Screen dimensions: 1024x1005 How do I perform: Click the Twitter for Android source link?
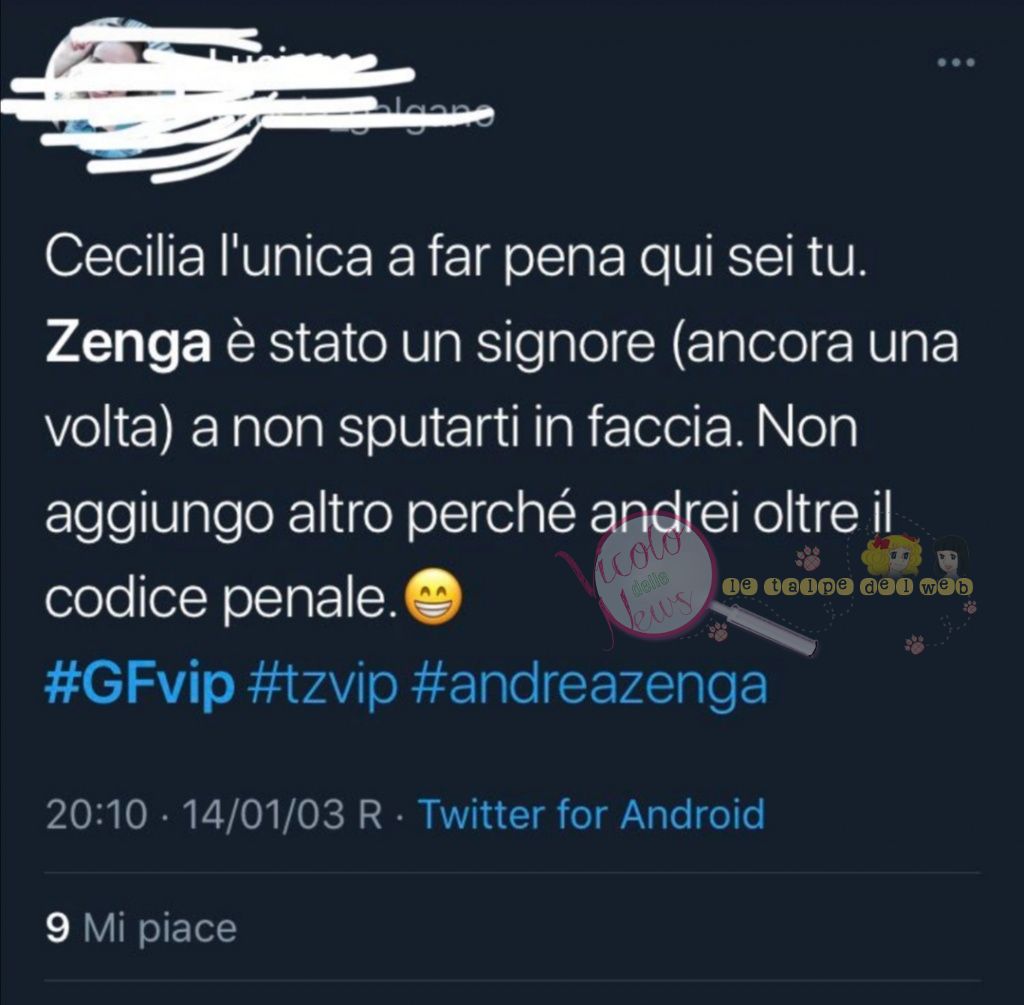591,814
